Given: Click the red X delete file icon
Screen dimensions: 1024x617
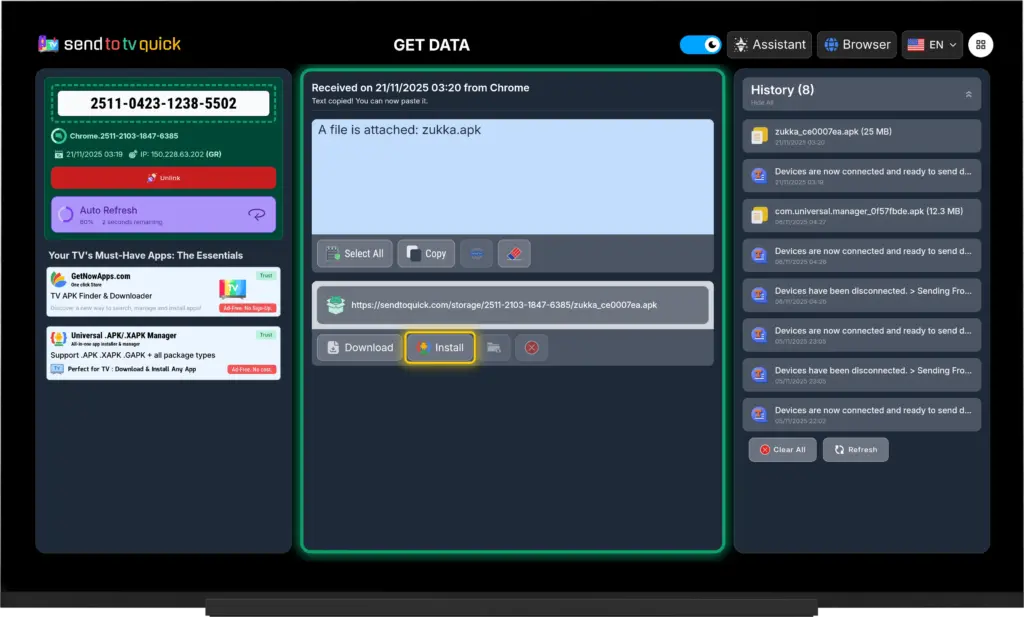Looking at the screenshot, I should 532,347.
